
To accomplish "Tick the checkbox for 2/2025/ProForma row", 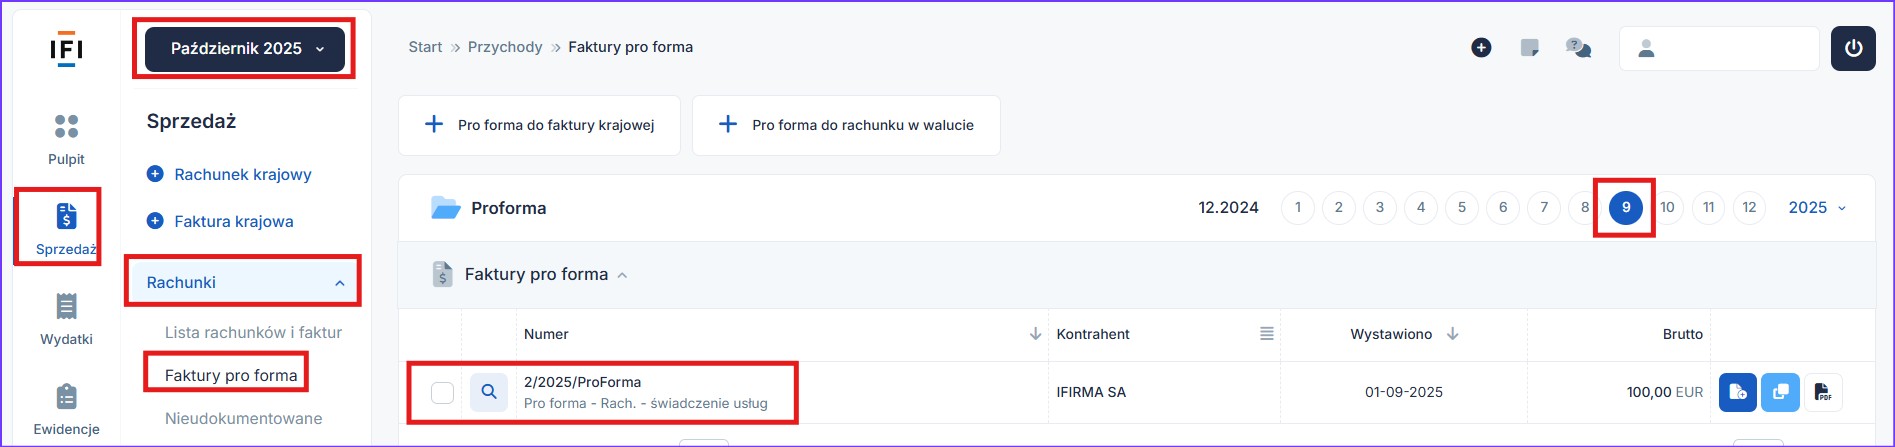I will [x=442, y=392].
